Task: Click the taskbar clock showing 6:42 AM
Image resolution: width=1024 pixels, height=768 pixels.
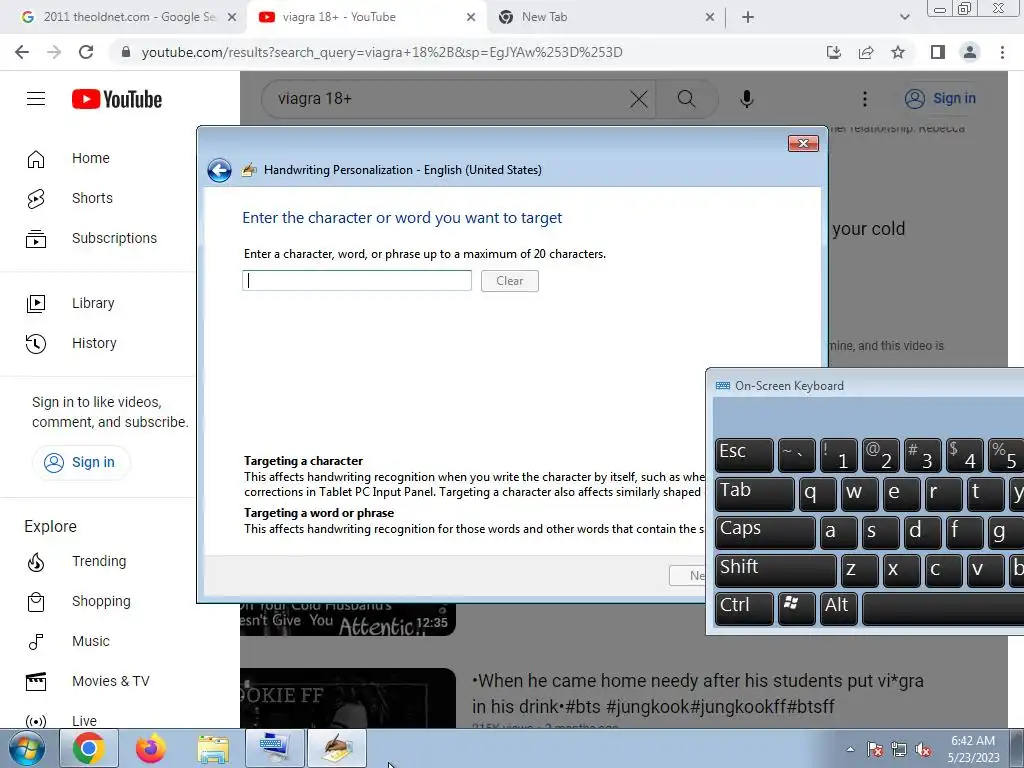Action: 973,749
